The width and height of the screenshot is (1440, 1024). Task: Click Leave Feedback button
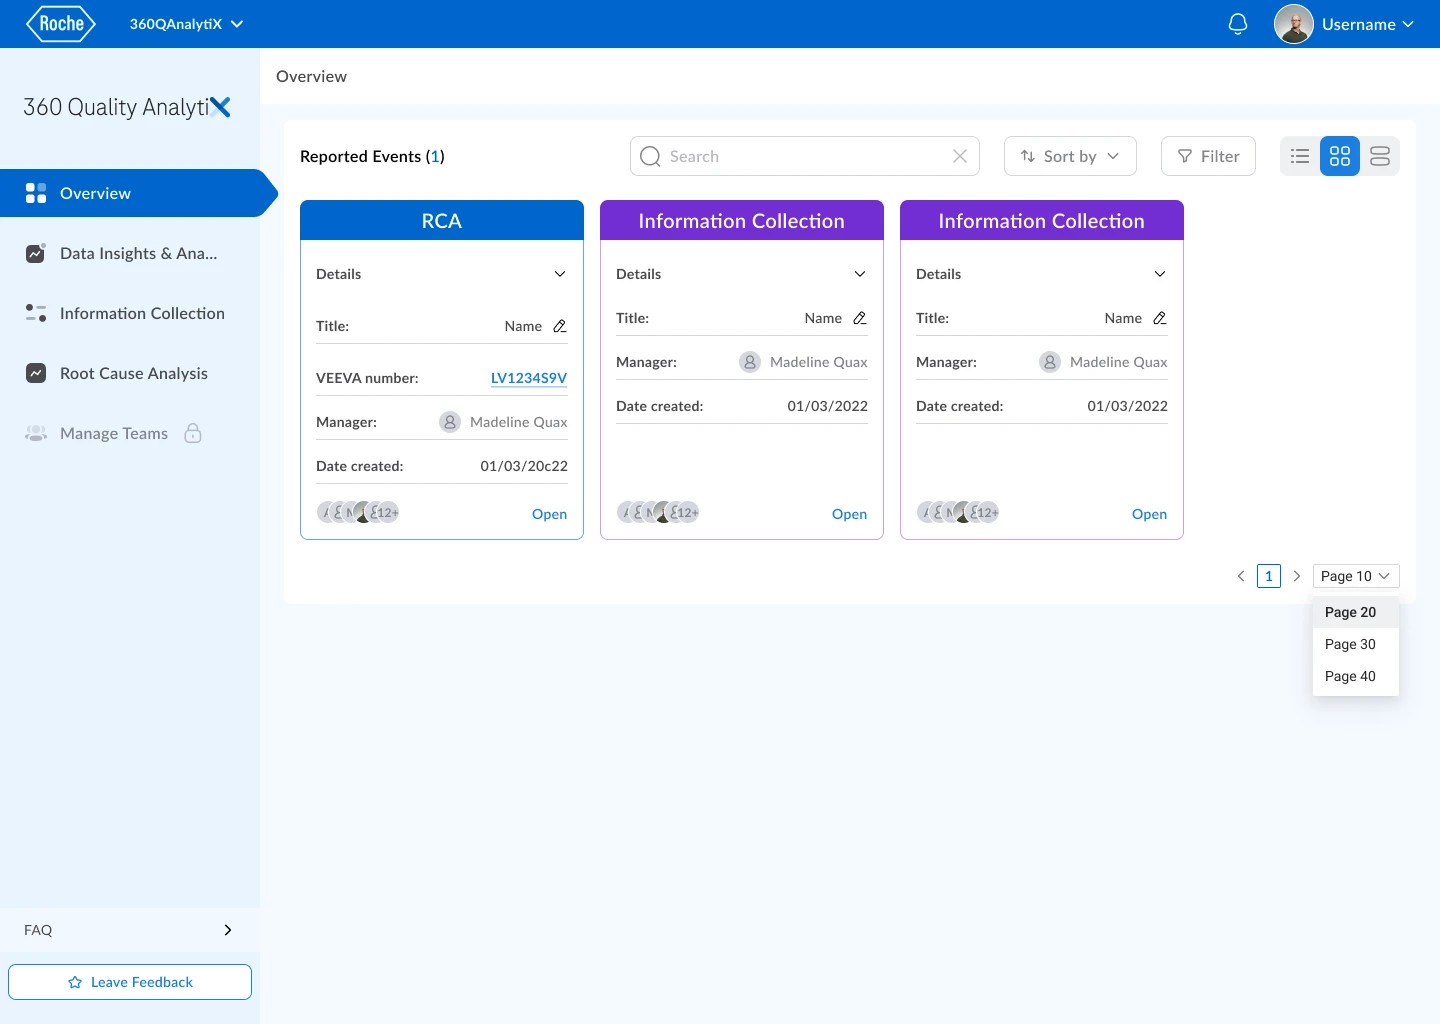point(130,982)
